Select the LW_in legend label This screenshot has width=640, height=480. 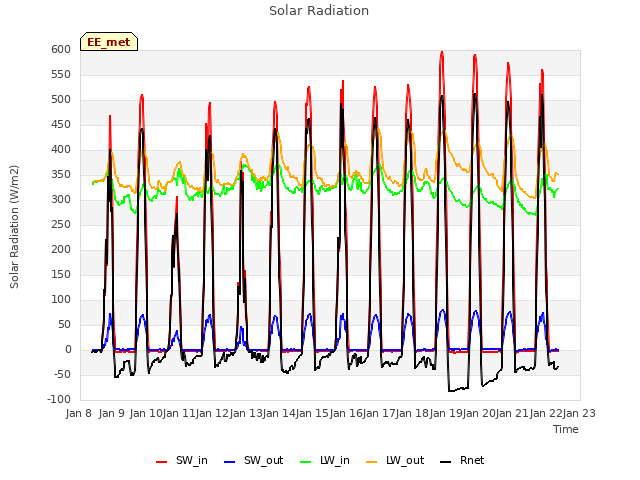[335, 461]
